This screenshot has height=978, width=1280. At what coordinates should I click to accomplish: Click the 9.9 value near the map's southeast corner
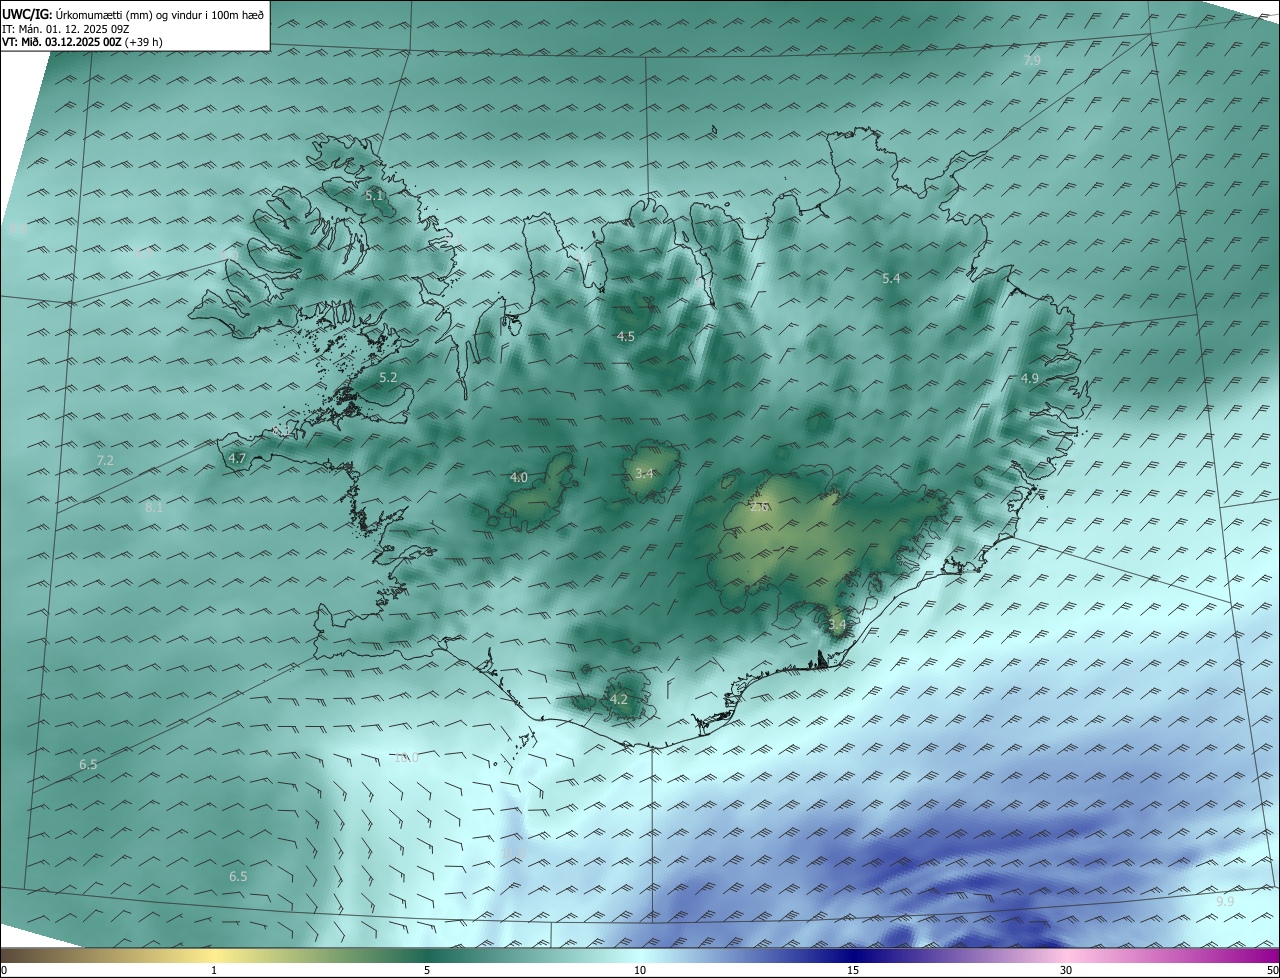1225,902
